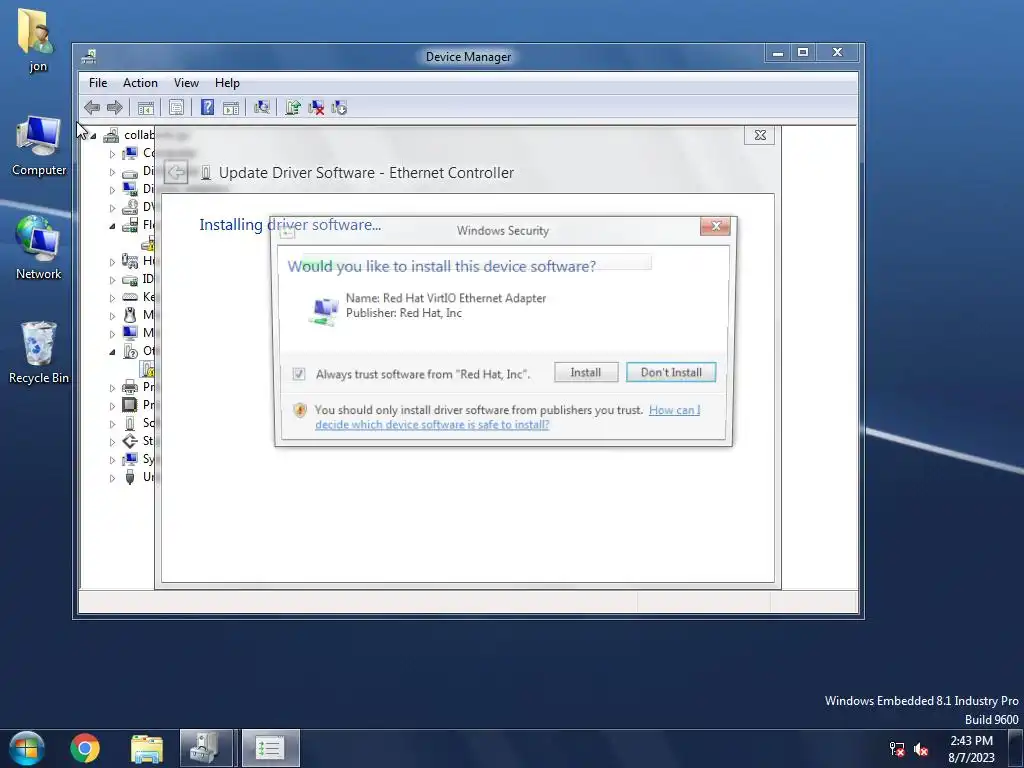Viewport: 1024px width, 768px height.
Task: Open the Help menu
Action: 227,83
